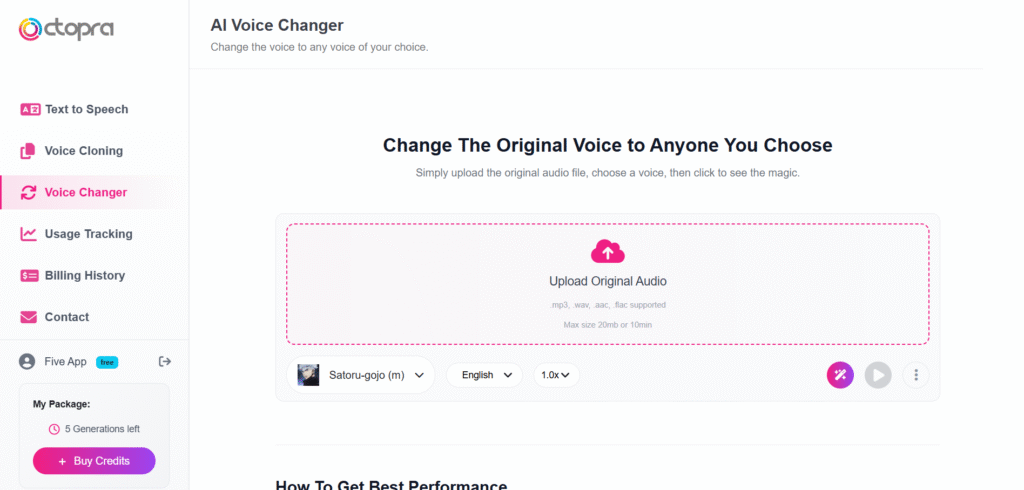Open the three-dot more options menu

916,375
